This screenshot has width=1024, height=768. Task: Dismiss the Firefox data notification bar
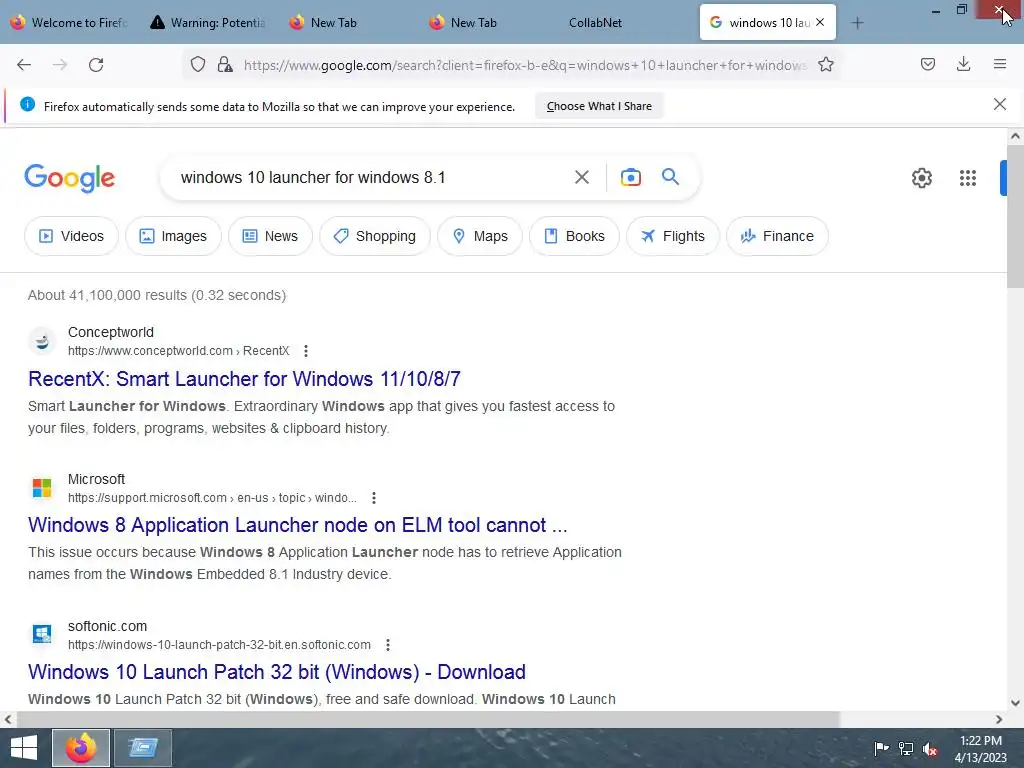pyautogui.click(x=999, y=104)
